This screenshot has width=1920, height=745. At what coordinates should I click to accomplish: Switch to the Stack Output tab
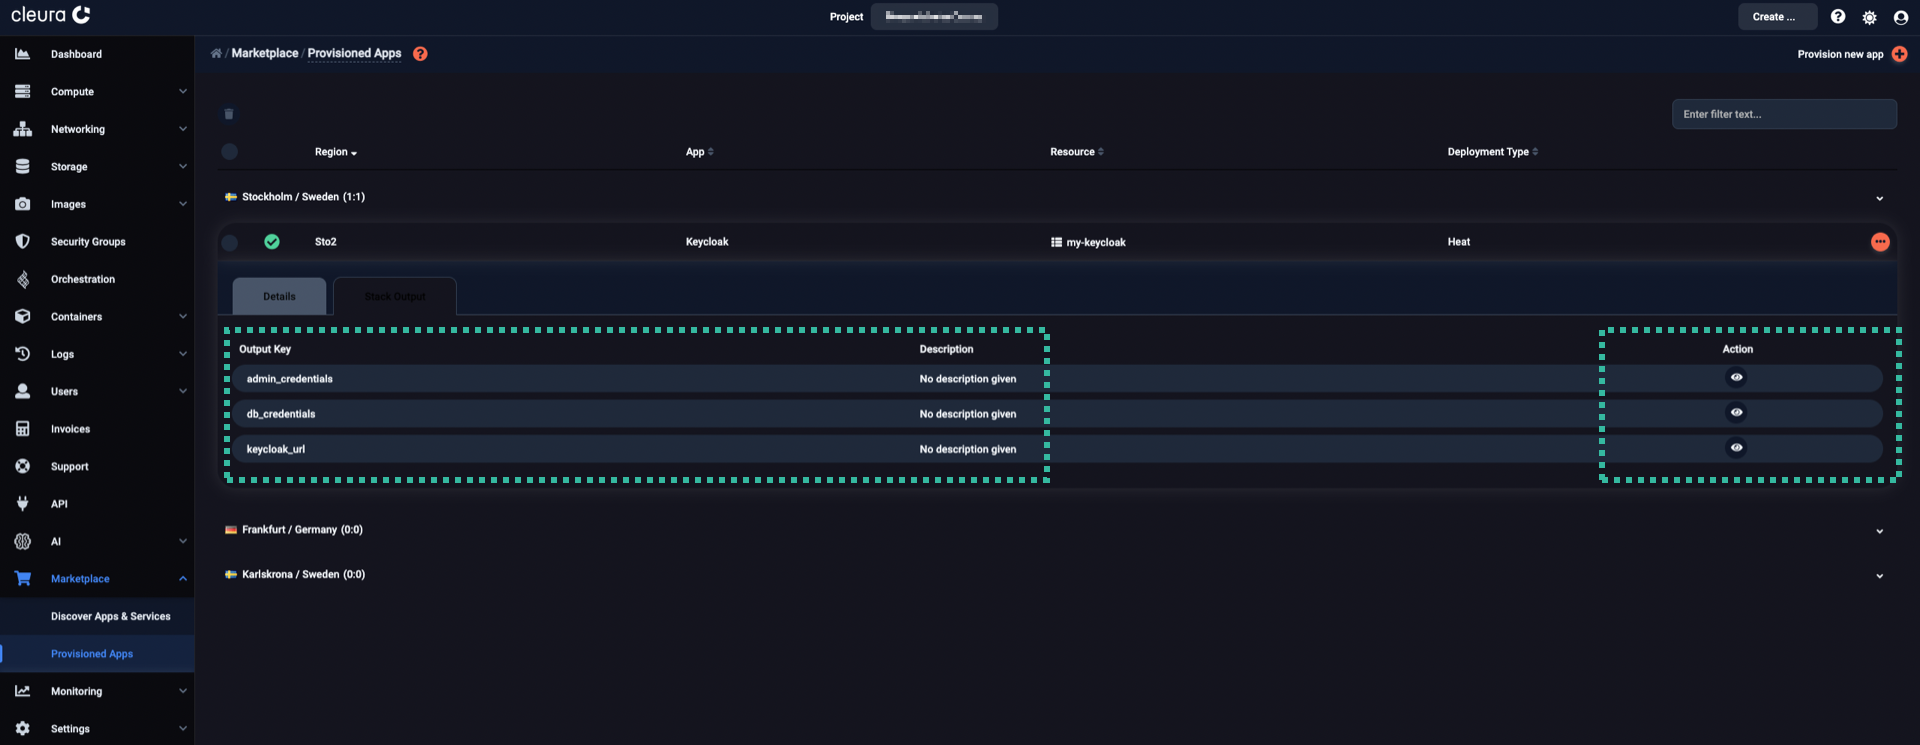coord(395,297)
